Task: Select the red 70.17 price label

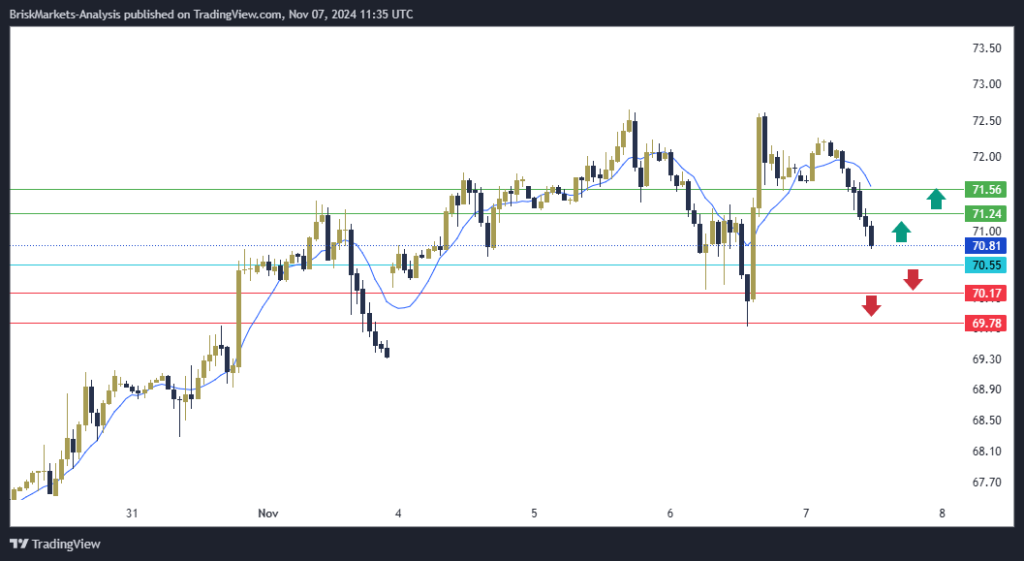Action: click(986, 293)
